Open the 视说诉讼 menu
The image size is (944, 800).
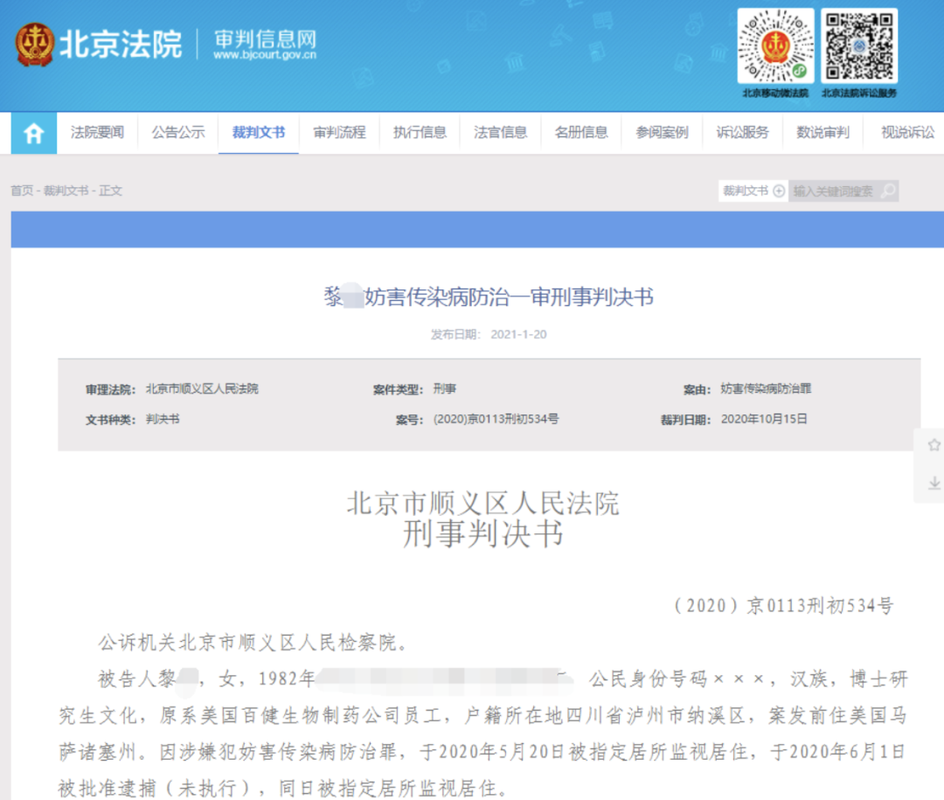click(x=907, y=132)
